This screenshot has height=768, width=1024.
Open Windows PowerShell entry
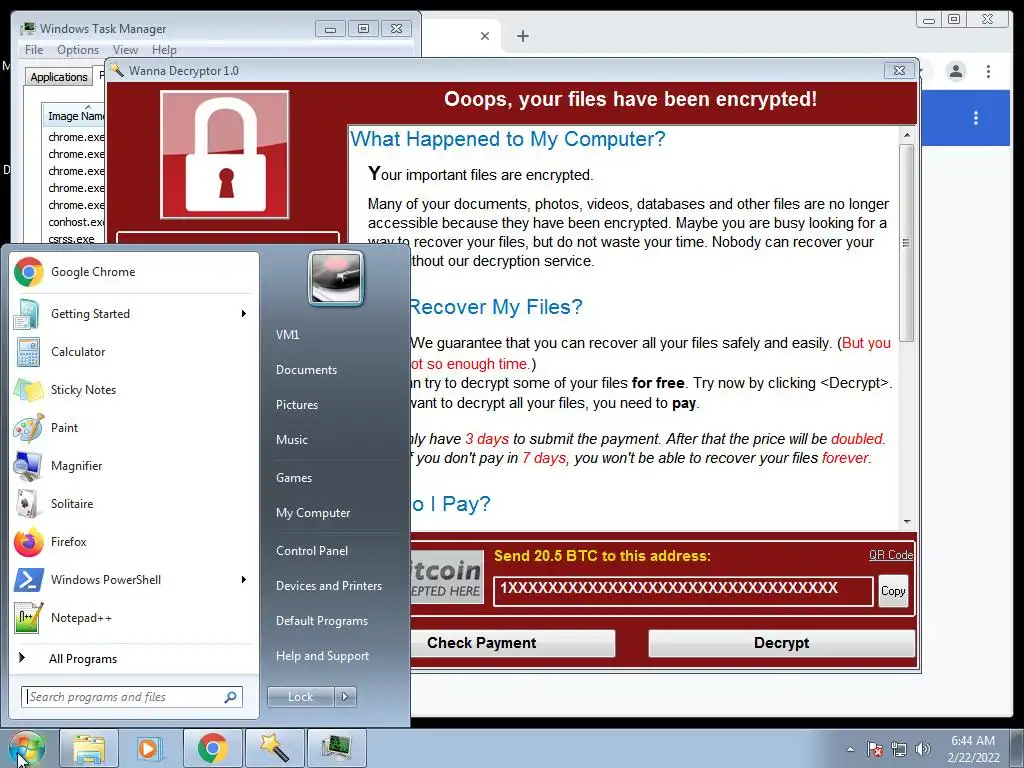(134, 579)
